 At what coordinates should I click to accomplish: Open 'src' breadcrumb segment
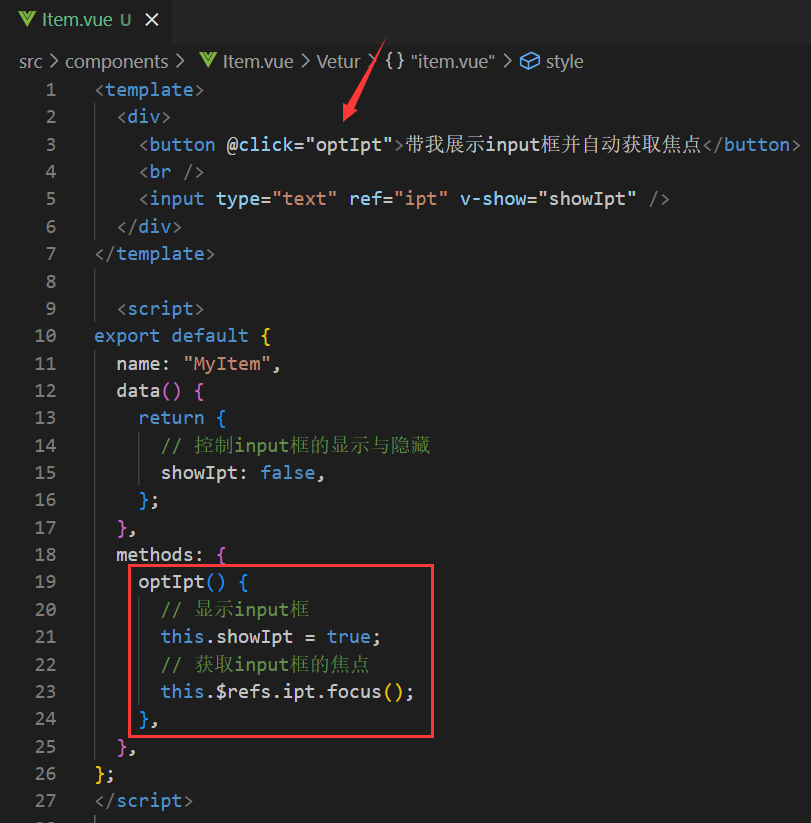coord(30,62)
